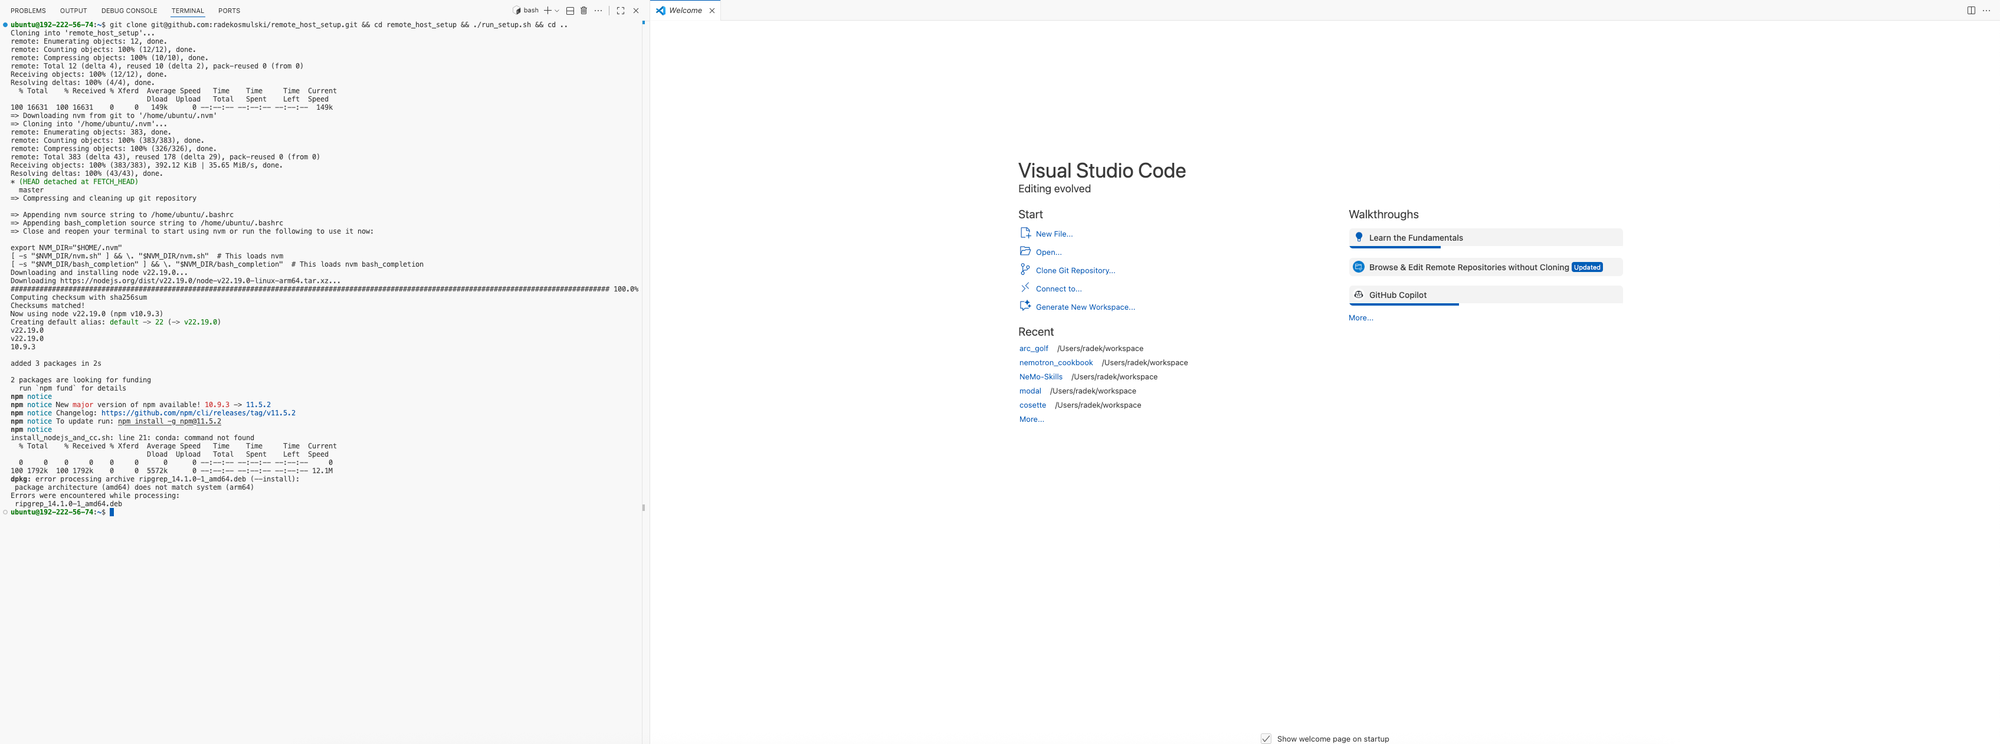Close the Welcome tab

[712, 11]
